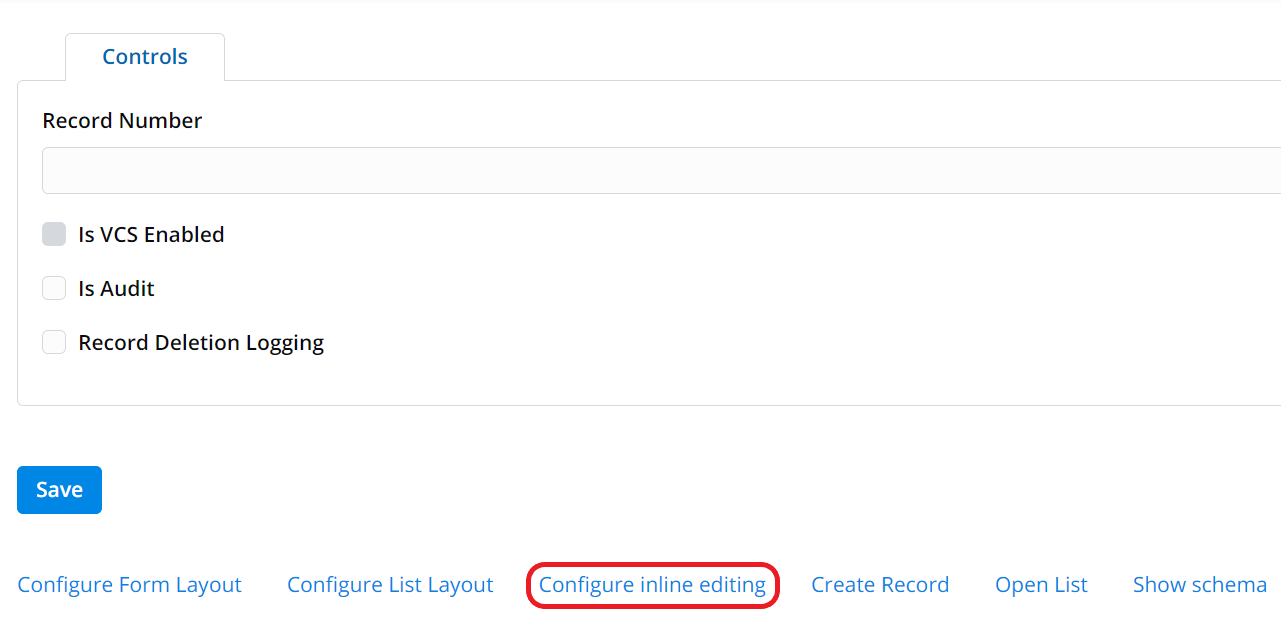Open the record list via Open List
This screenshot has width=1281, height=619.
click(x=1040, y=584)
